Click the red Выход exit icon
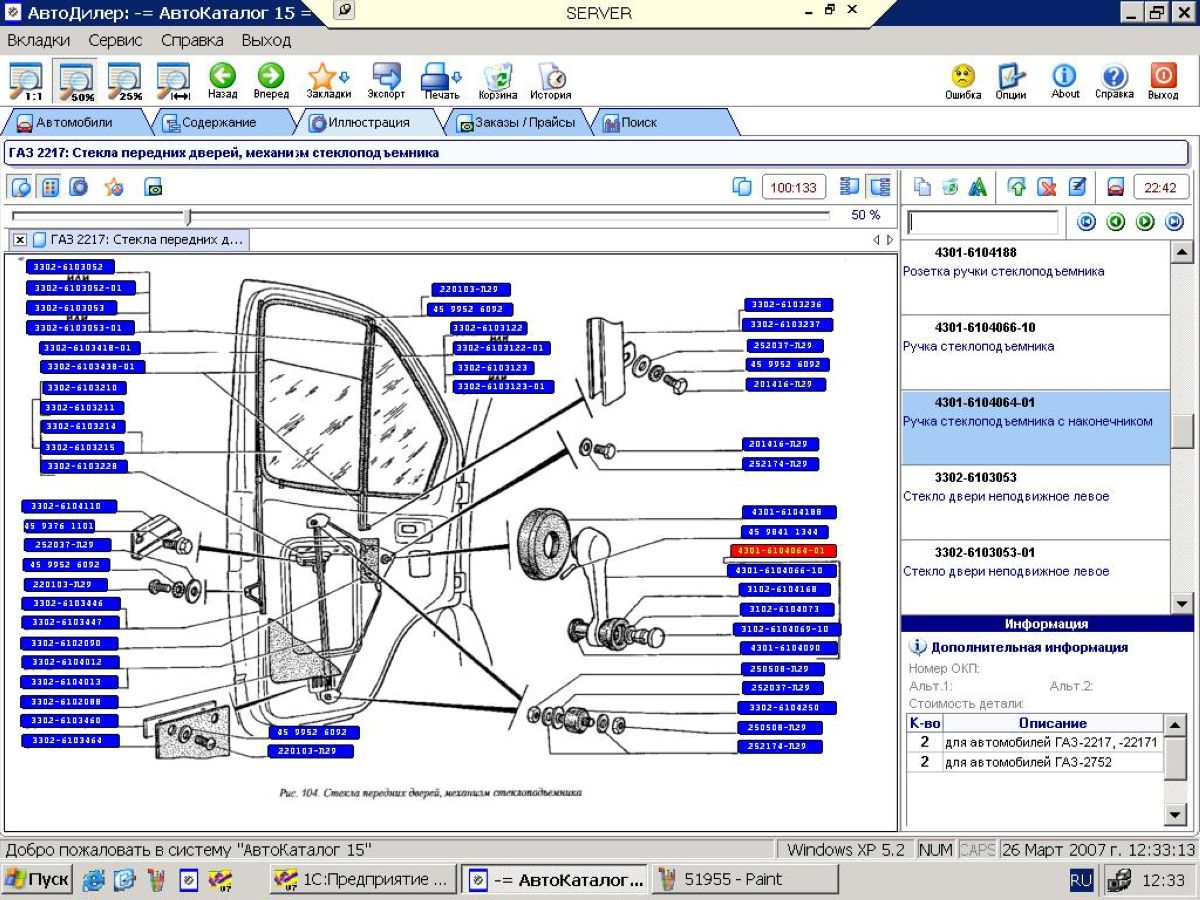 coord(1163,81)
